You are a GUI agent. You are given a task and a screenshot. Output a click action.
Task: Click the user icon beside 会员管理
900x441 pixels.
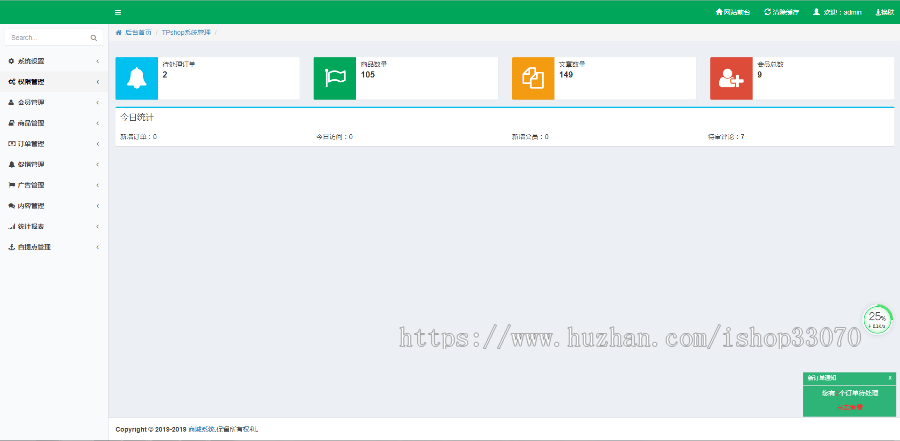pos(11,102)
